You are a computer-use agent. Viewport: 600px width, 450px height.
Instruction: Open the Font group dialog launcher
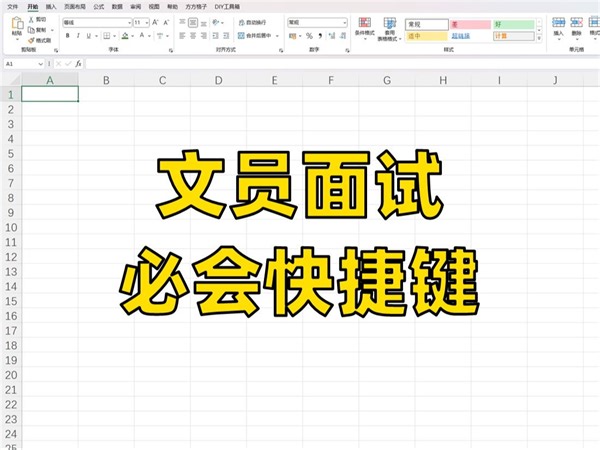click(171, 50)
